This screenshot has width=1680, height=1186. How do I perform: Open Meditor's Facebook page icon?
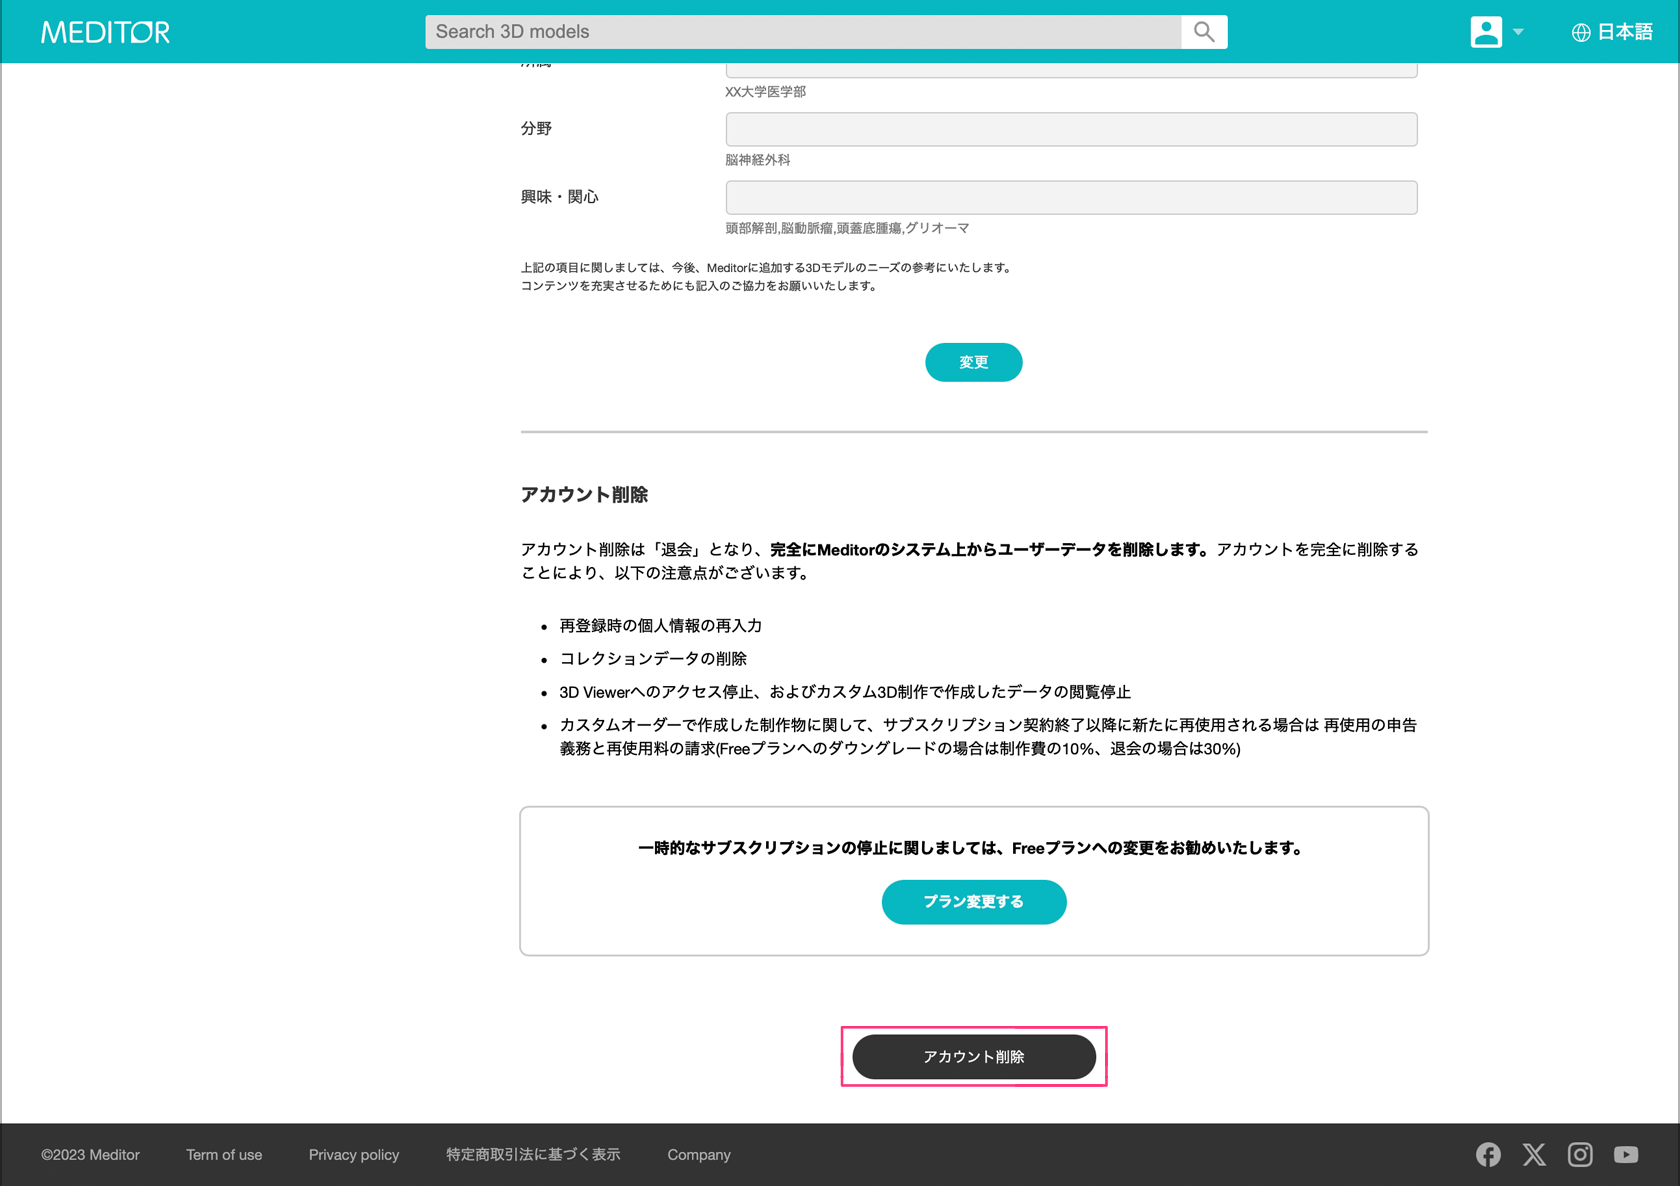click(x=1488, y=1154)
